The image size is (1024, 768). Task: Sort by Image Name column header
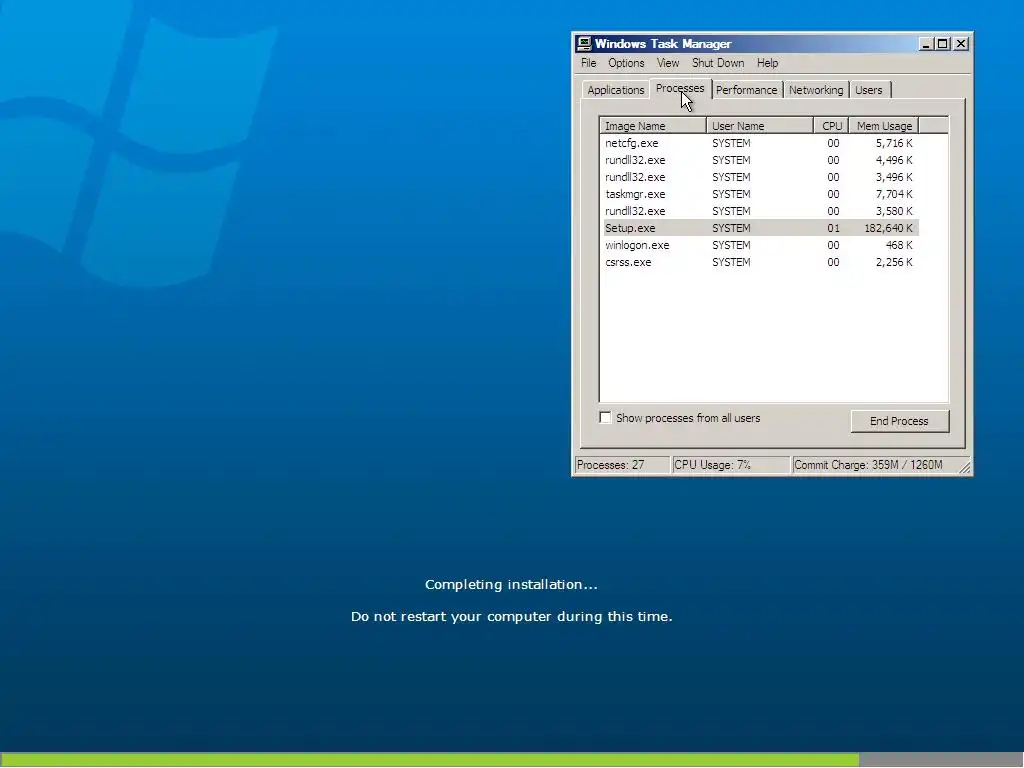point(652,125)
